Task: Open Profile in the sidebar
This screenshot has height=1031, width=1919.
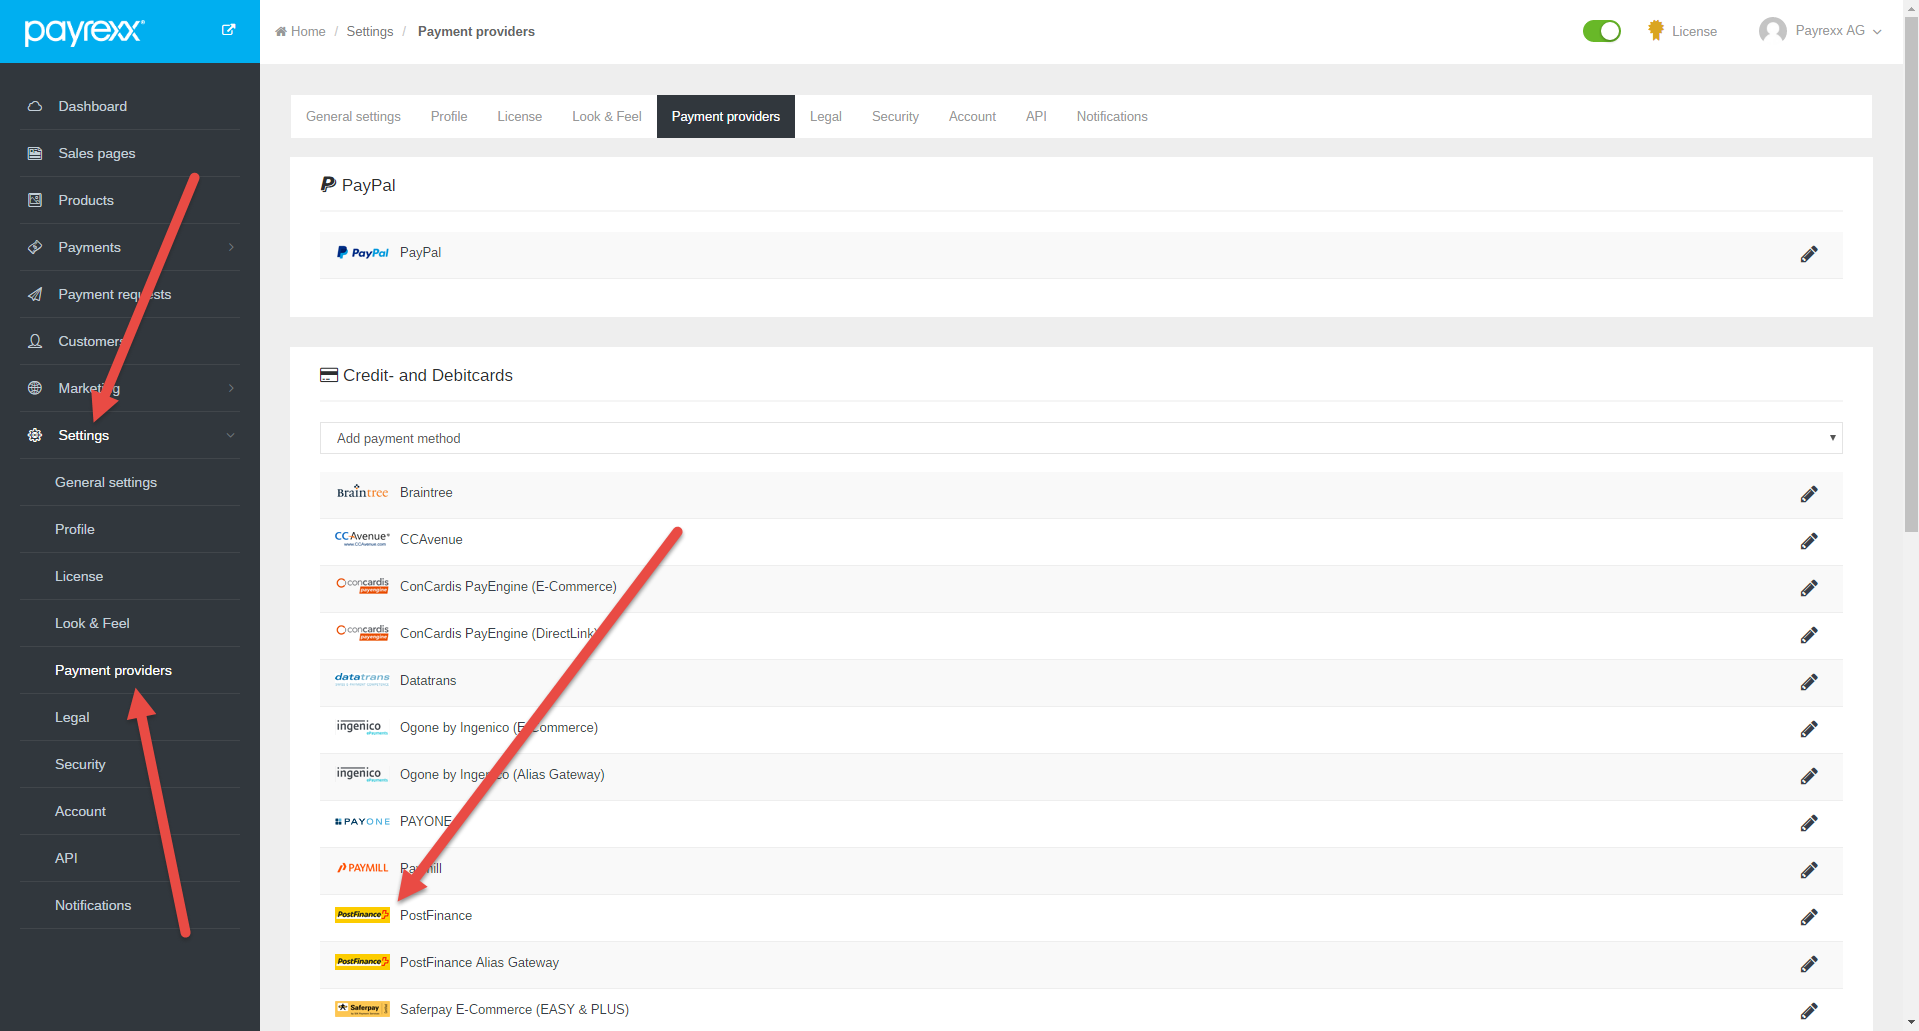Action: pyautogui.click(x=75, y=529)
